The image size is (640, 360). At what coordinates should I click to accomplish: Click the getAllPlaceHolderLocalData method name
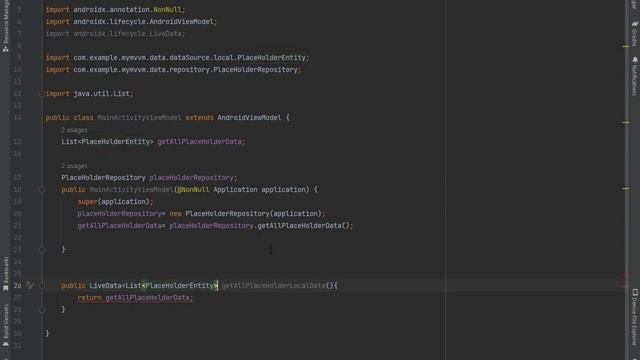(x=273, y=286)
